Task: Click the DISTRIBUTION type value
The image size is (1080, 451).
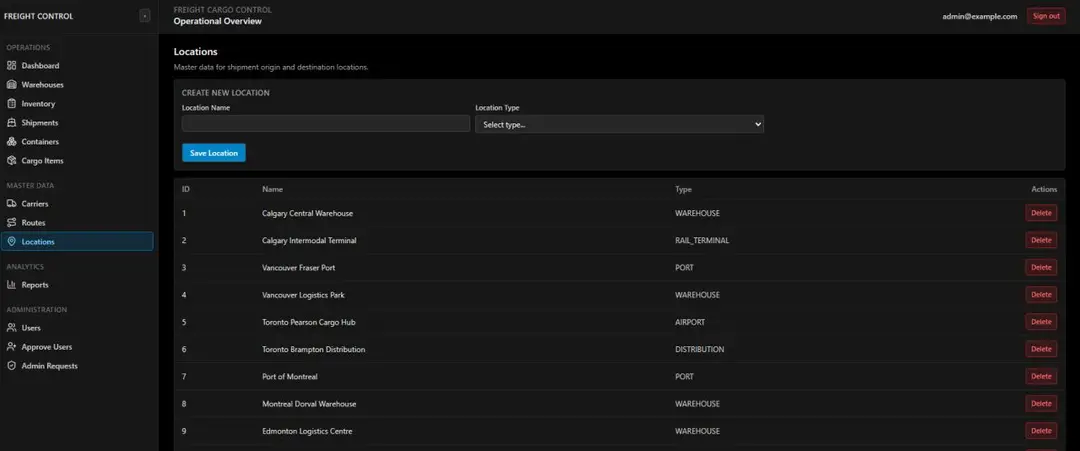Action: [699, 349]
